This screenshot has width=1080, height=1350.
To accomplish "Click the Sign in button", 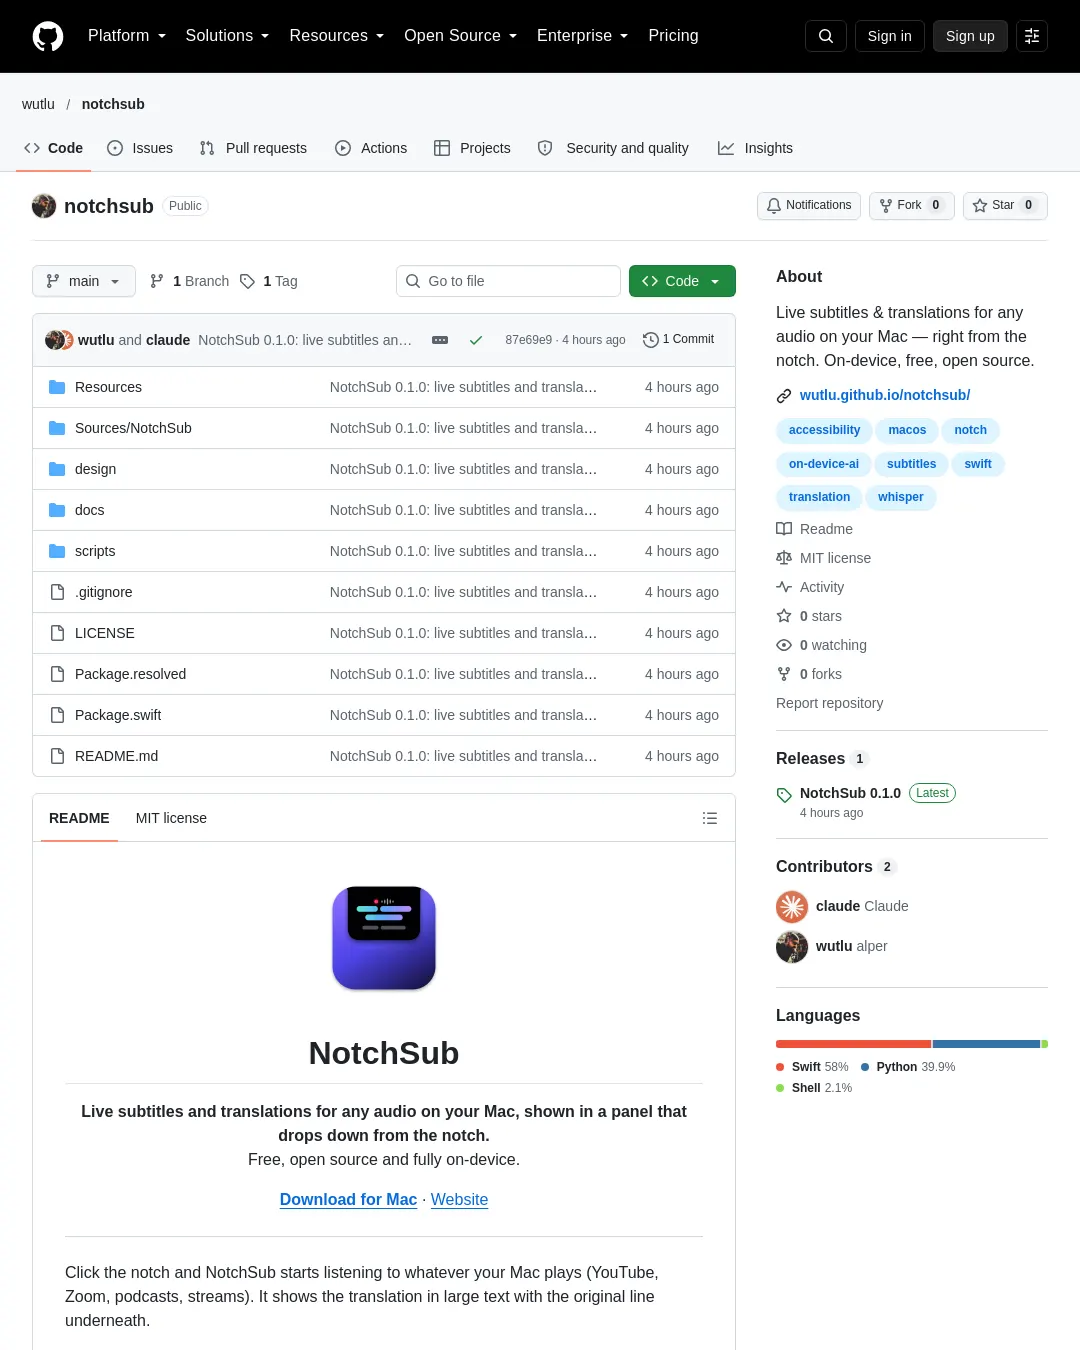I will [890, 36].
